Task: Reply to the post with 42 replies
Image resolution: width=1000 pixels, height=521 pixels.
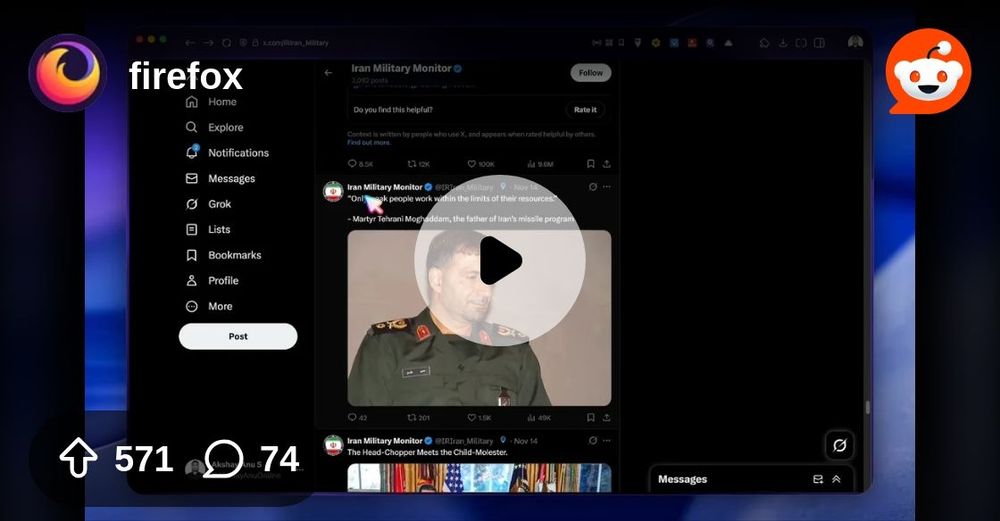Action: tap(357, 418)
